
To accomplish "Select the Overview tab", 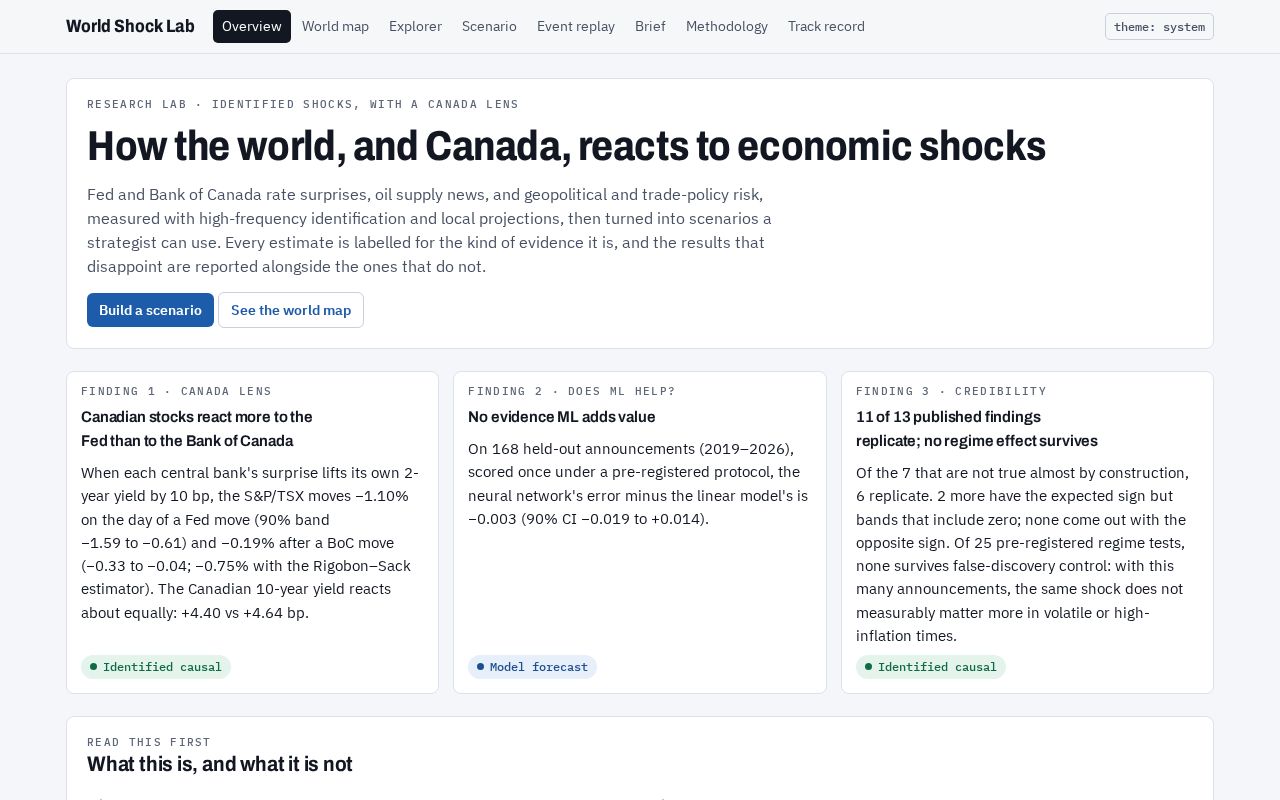I will click(x=252, y=26).
